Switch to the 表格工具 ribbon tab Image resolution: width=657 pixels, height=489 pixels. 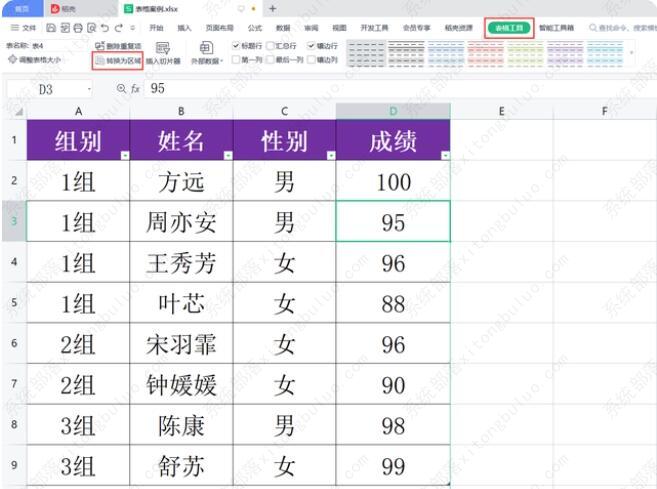[508, 28]
